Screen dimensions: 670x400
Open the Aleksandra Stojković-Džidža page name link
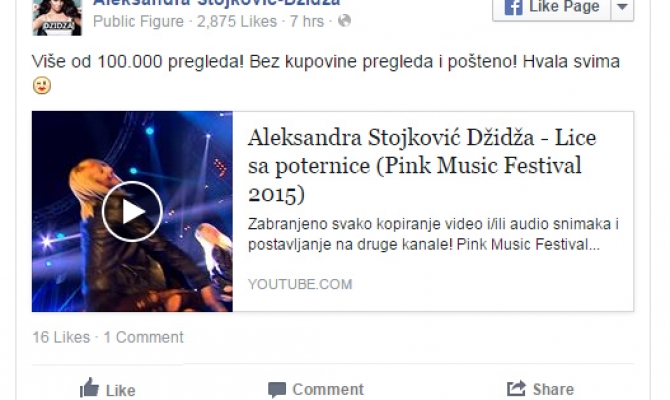click(217, 3)
